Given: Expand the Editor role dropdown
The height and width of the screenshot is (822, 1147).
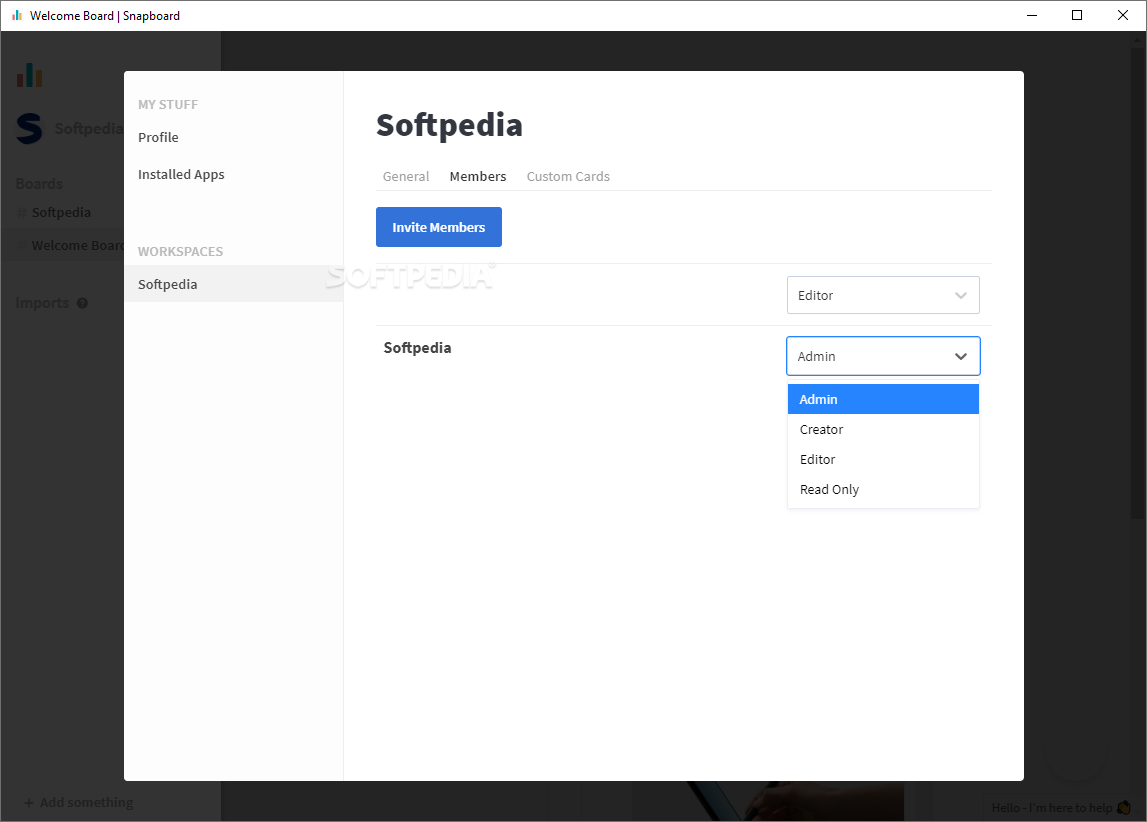Looking at the screenshot, I should tap(883, 295).
